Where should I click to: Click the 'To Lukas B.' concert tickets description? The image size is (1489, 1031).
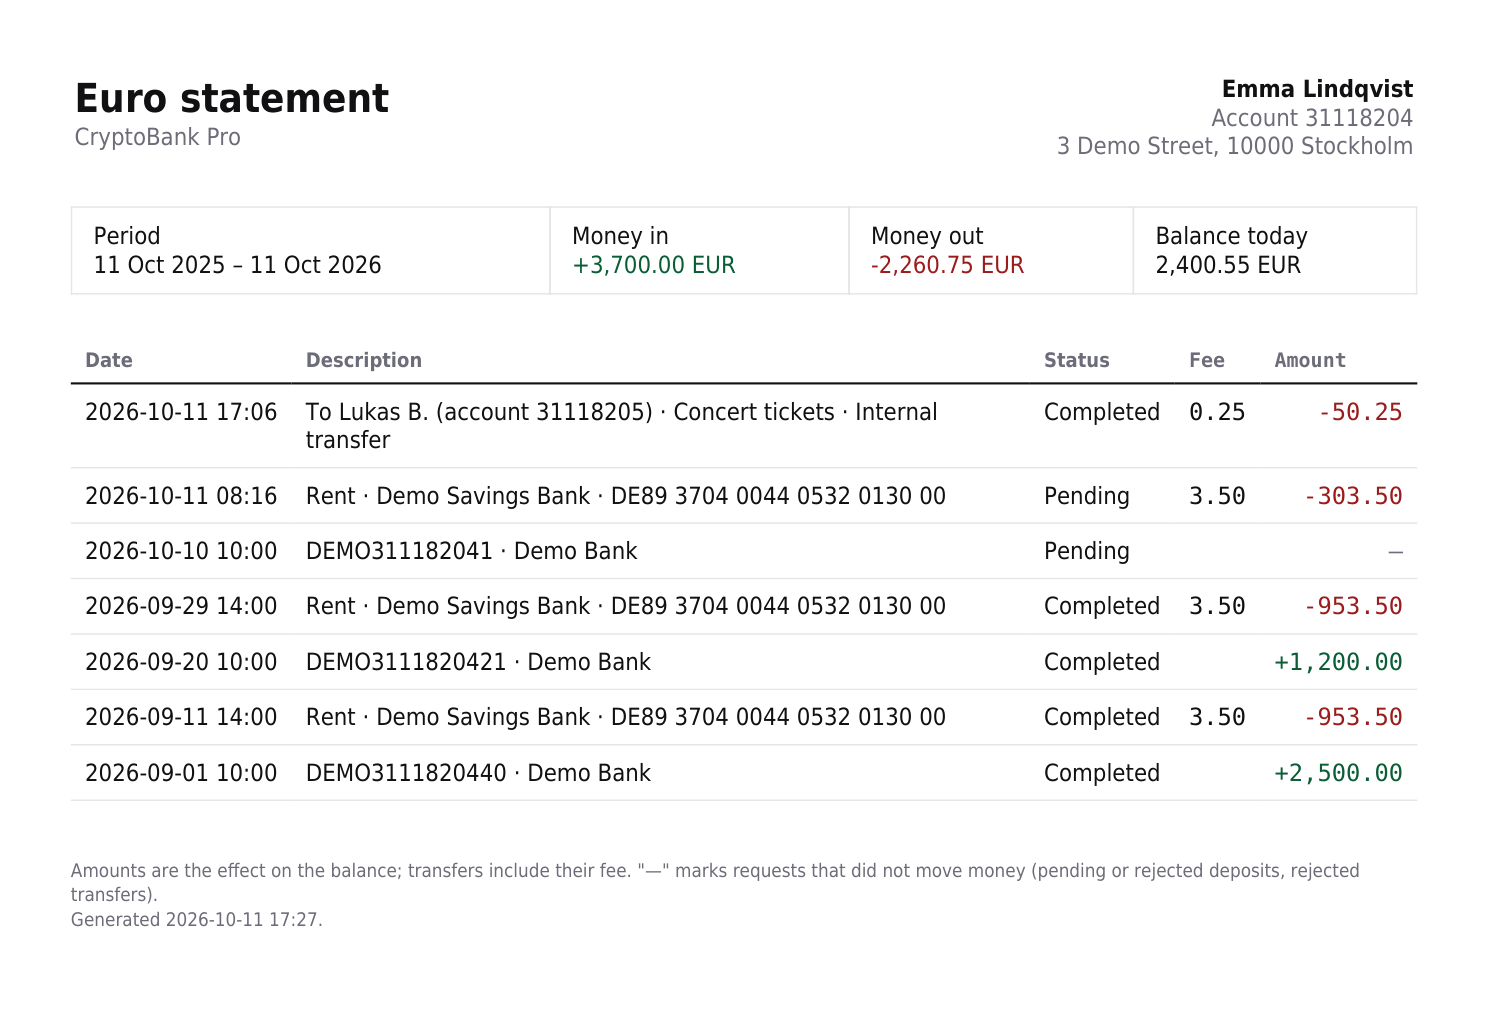(x=622, y=426)
